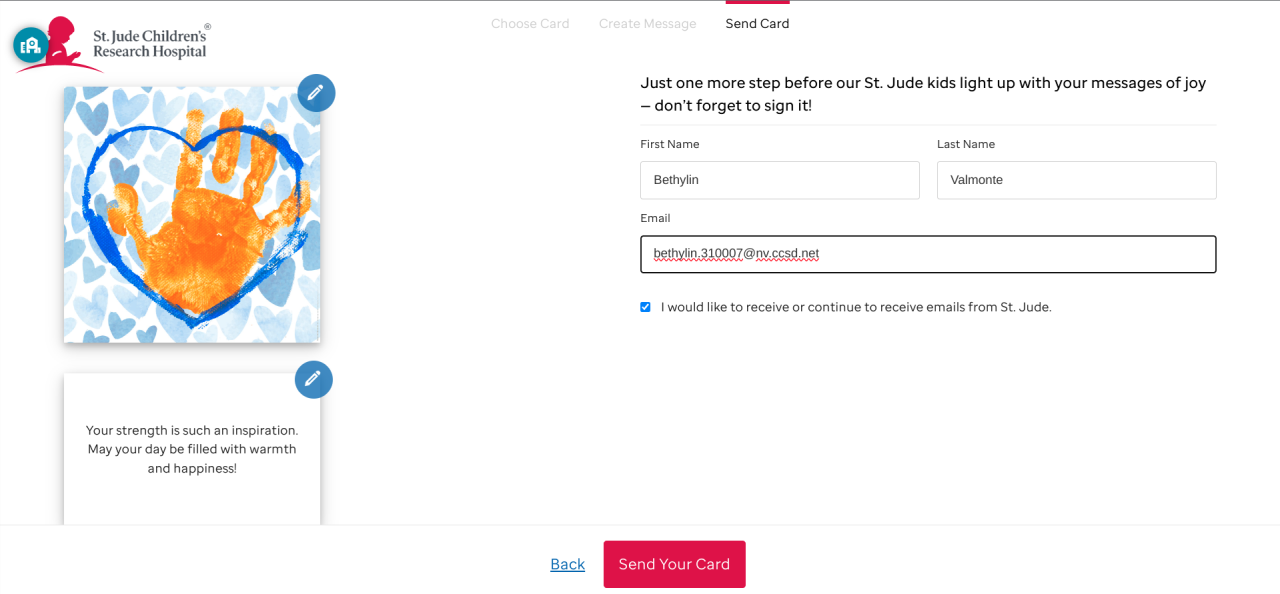Follow the Back link
Viewport: 1280px width, 594px height.
pyautogui.click(x=567, y=564)
